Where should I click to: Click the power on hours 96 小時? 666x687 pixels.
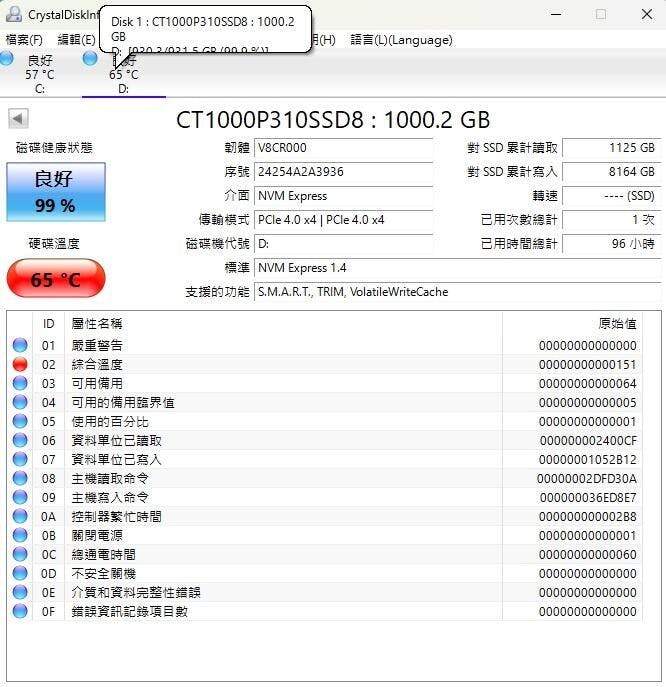tap(612, 244)
